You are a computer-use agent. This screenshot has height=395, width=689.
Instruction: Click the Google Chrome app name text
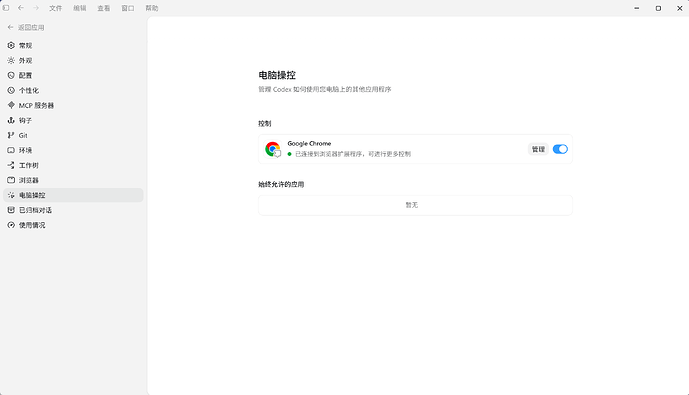[309, 144]
